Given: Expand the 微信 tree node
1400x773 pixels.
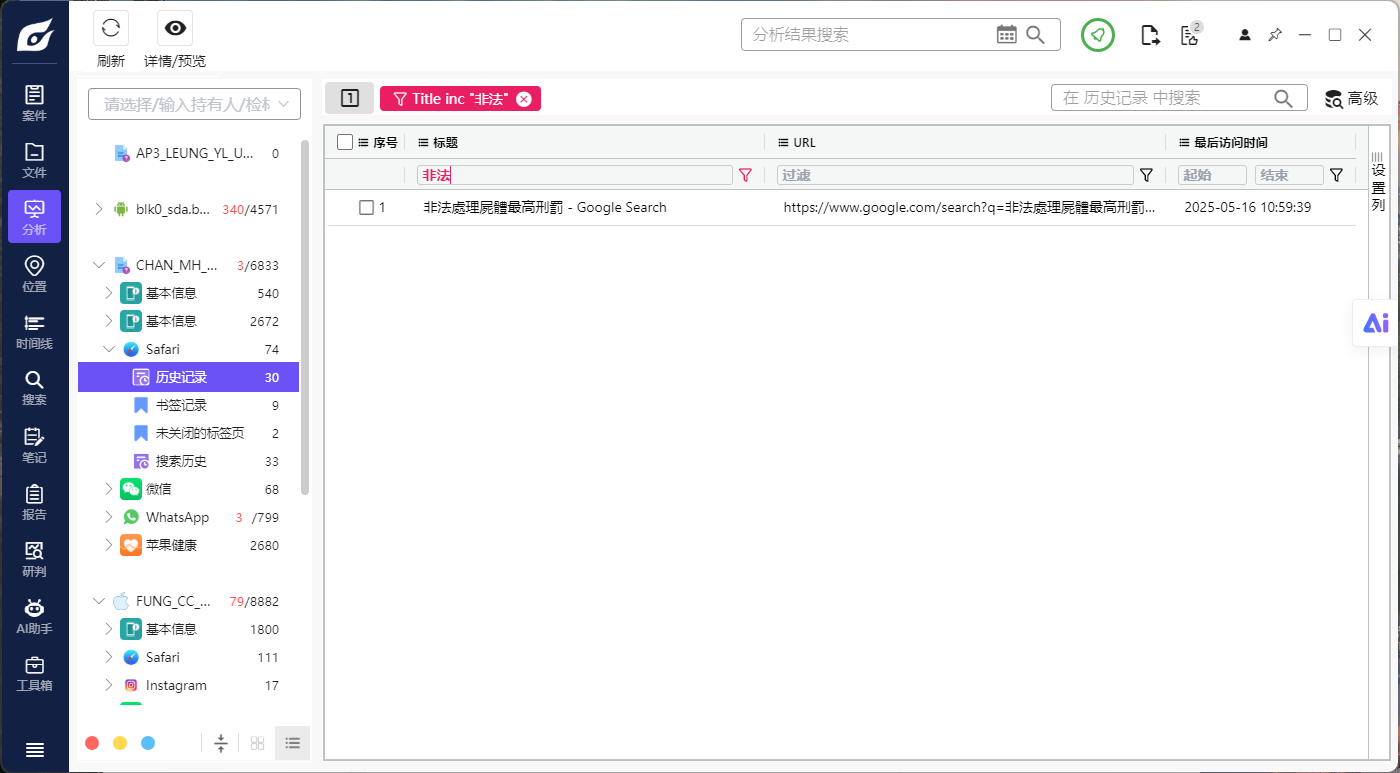Looking at the screenshot, I should tap(109, 489).
